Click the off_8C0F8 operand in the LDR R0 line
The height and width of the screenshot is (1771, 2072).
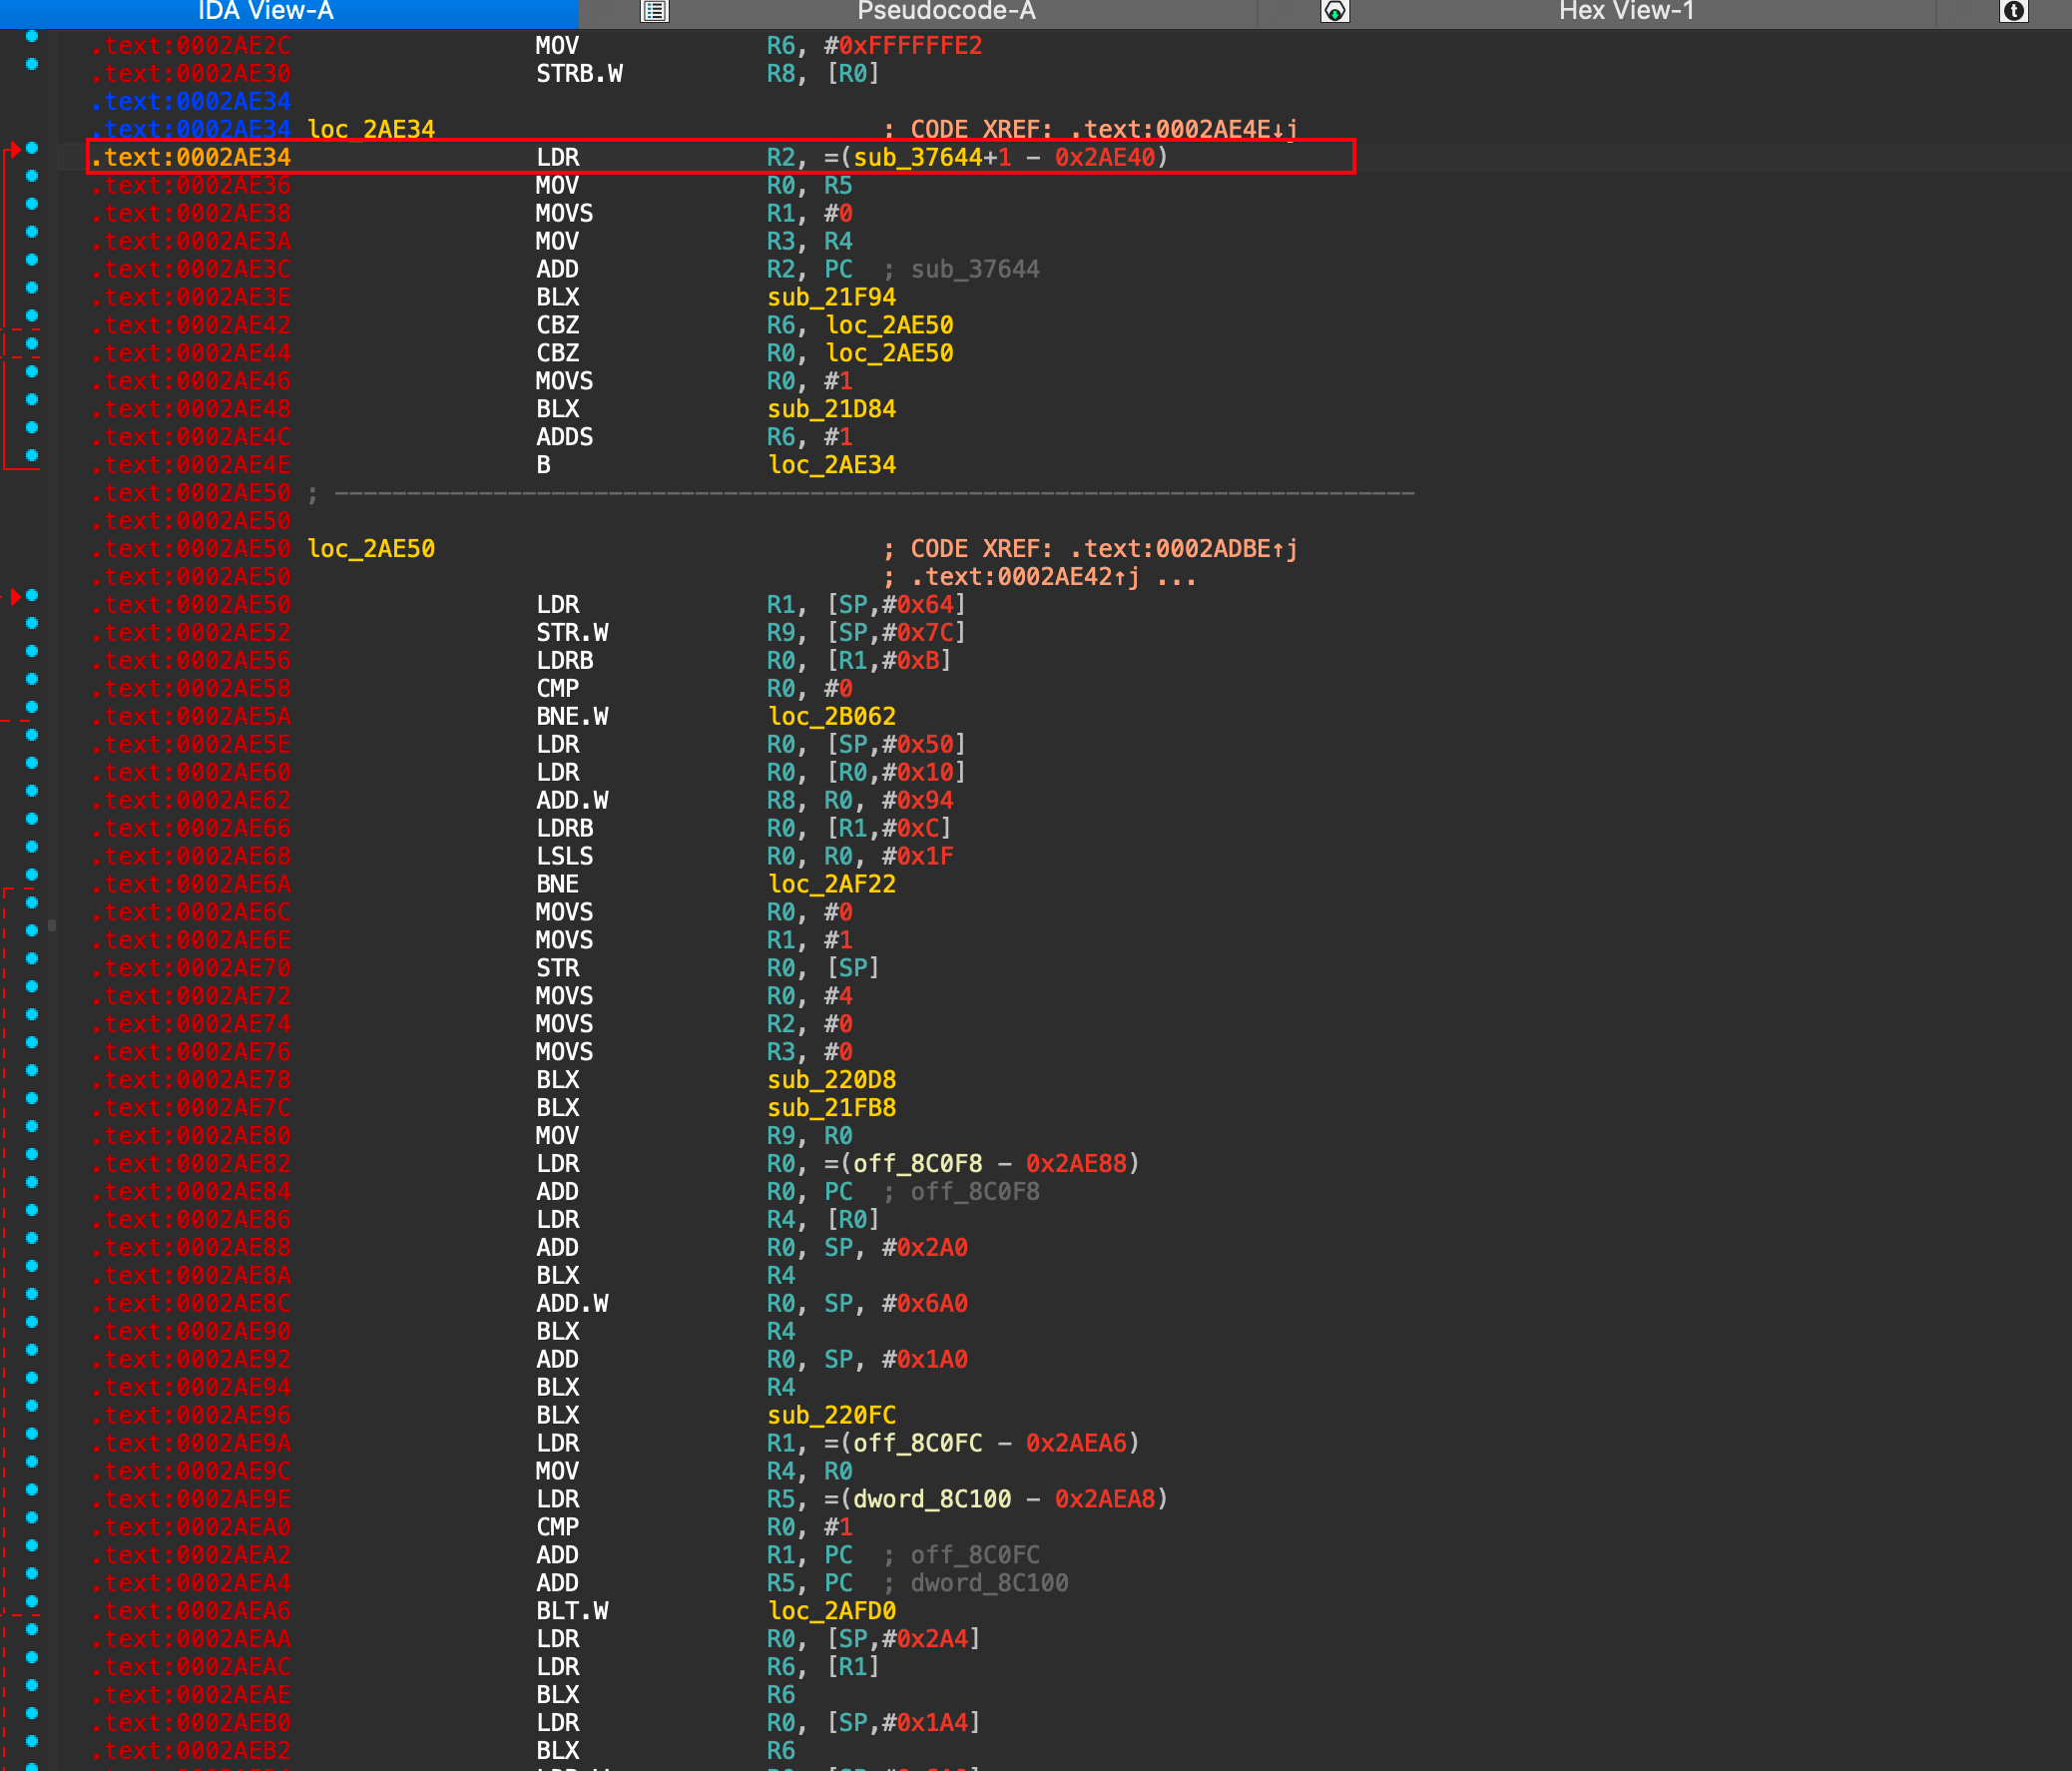917,1164
